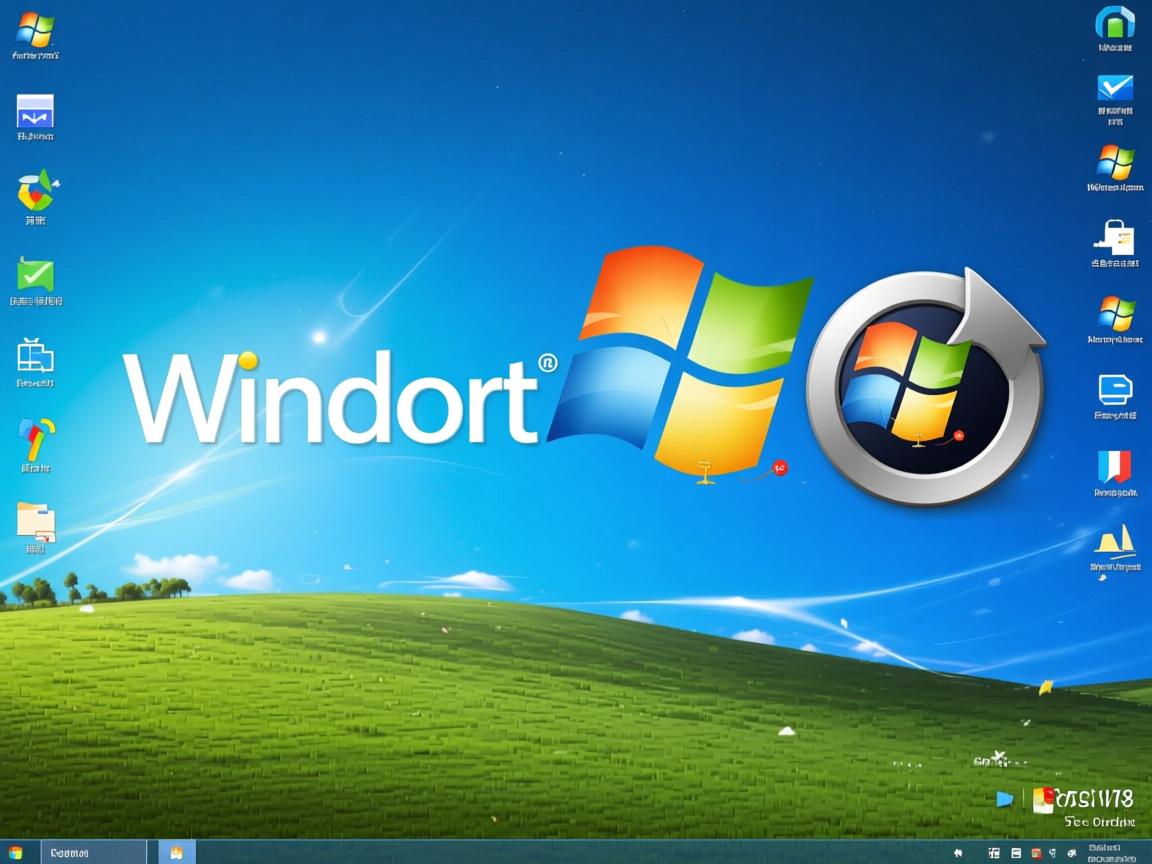This screenshot has height=864, width=1152.
Task: Click the Windows logo taskbar shortcut
Action: (176, 852)
